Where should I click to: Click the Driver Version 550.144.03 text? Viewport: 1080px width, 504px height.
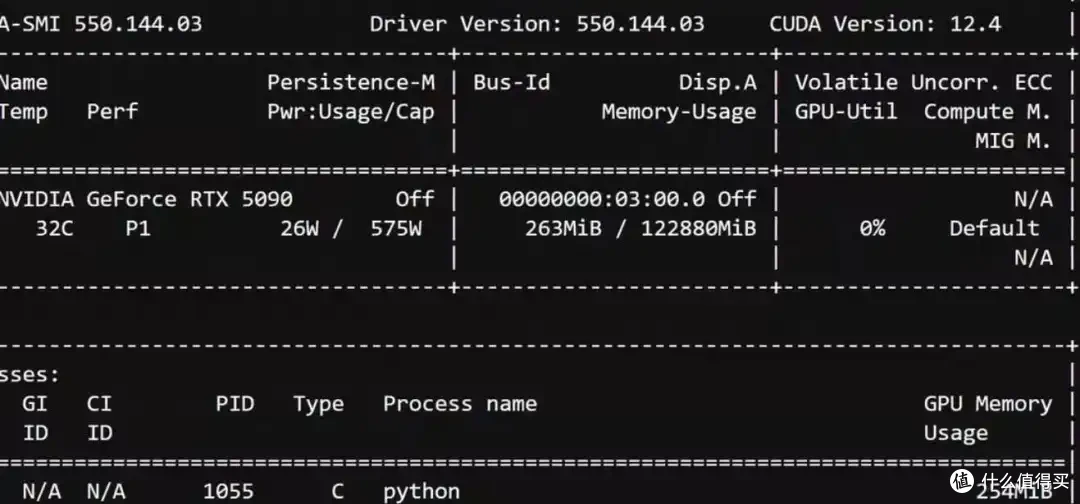(537, 24)
